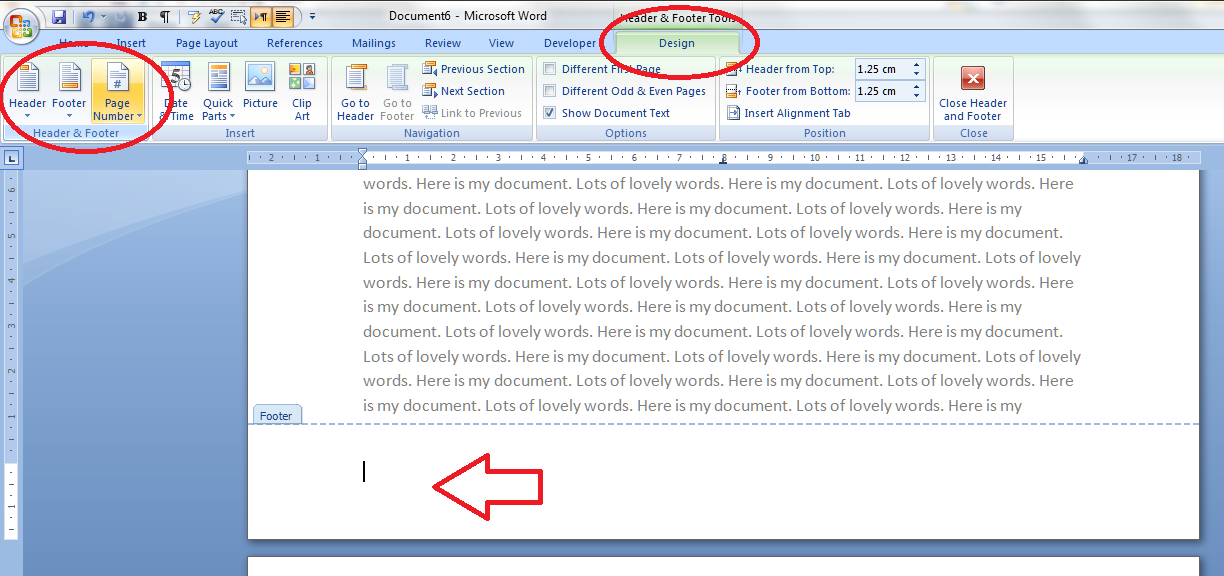This screenshot has width=1224, height=576.
Task: Open the References ribbon tab
Action: (x=295, y=43)
